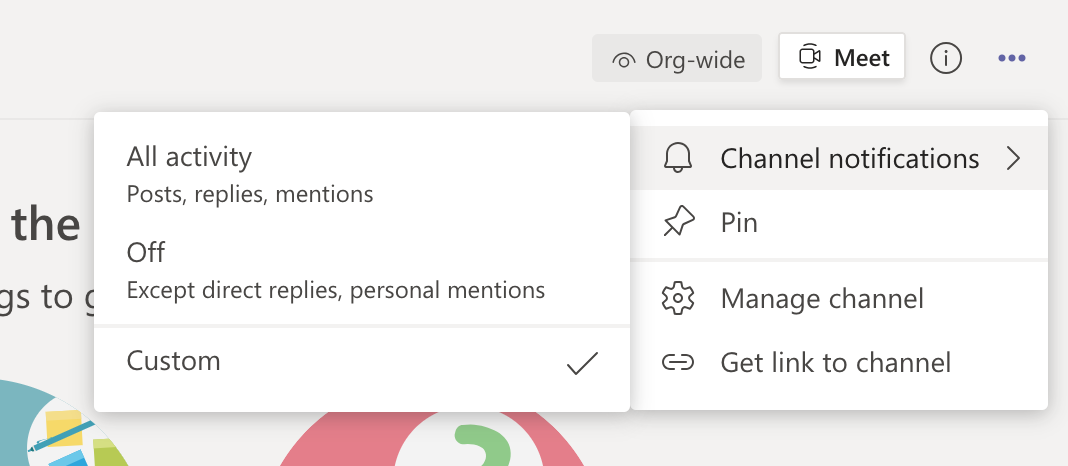Click the chain link icon
The image size is (1068, 466).
tap(678, 362)
